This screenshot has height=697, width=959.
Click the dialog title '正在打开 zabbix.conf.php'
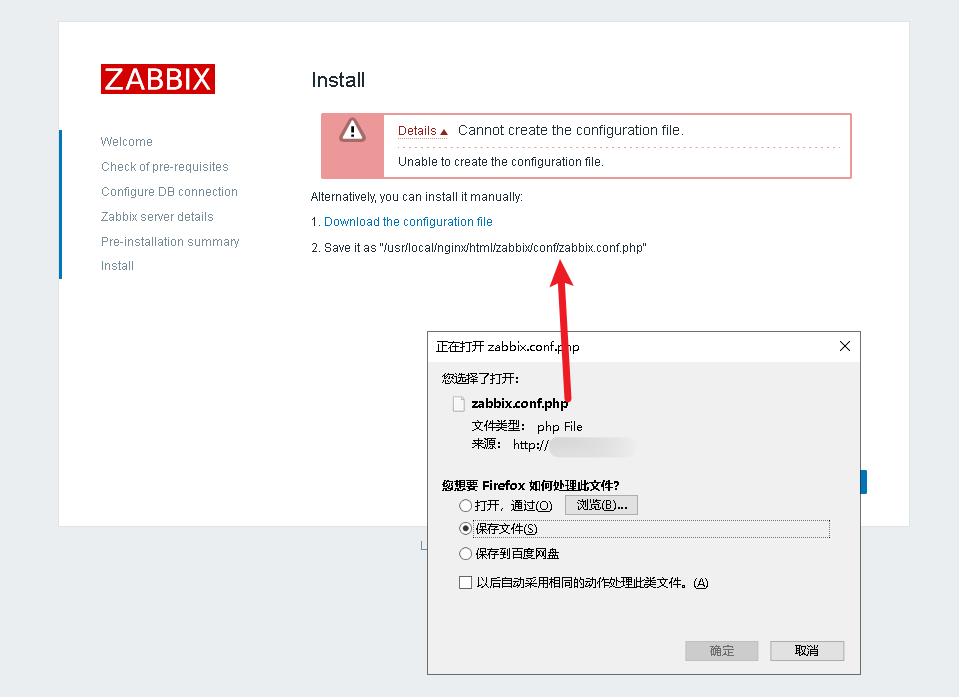[x=508, y=347]
